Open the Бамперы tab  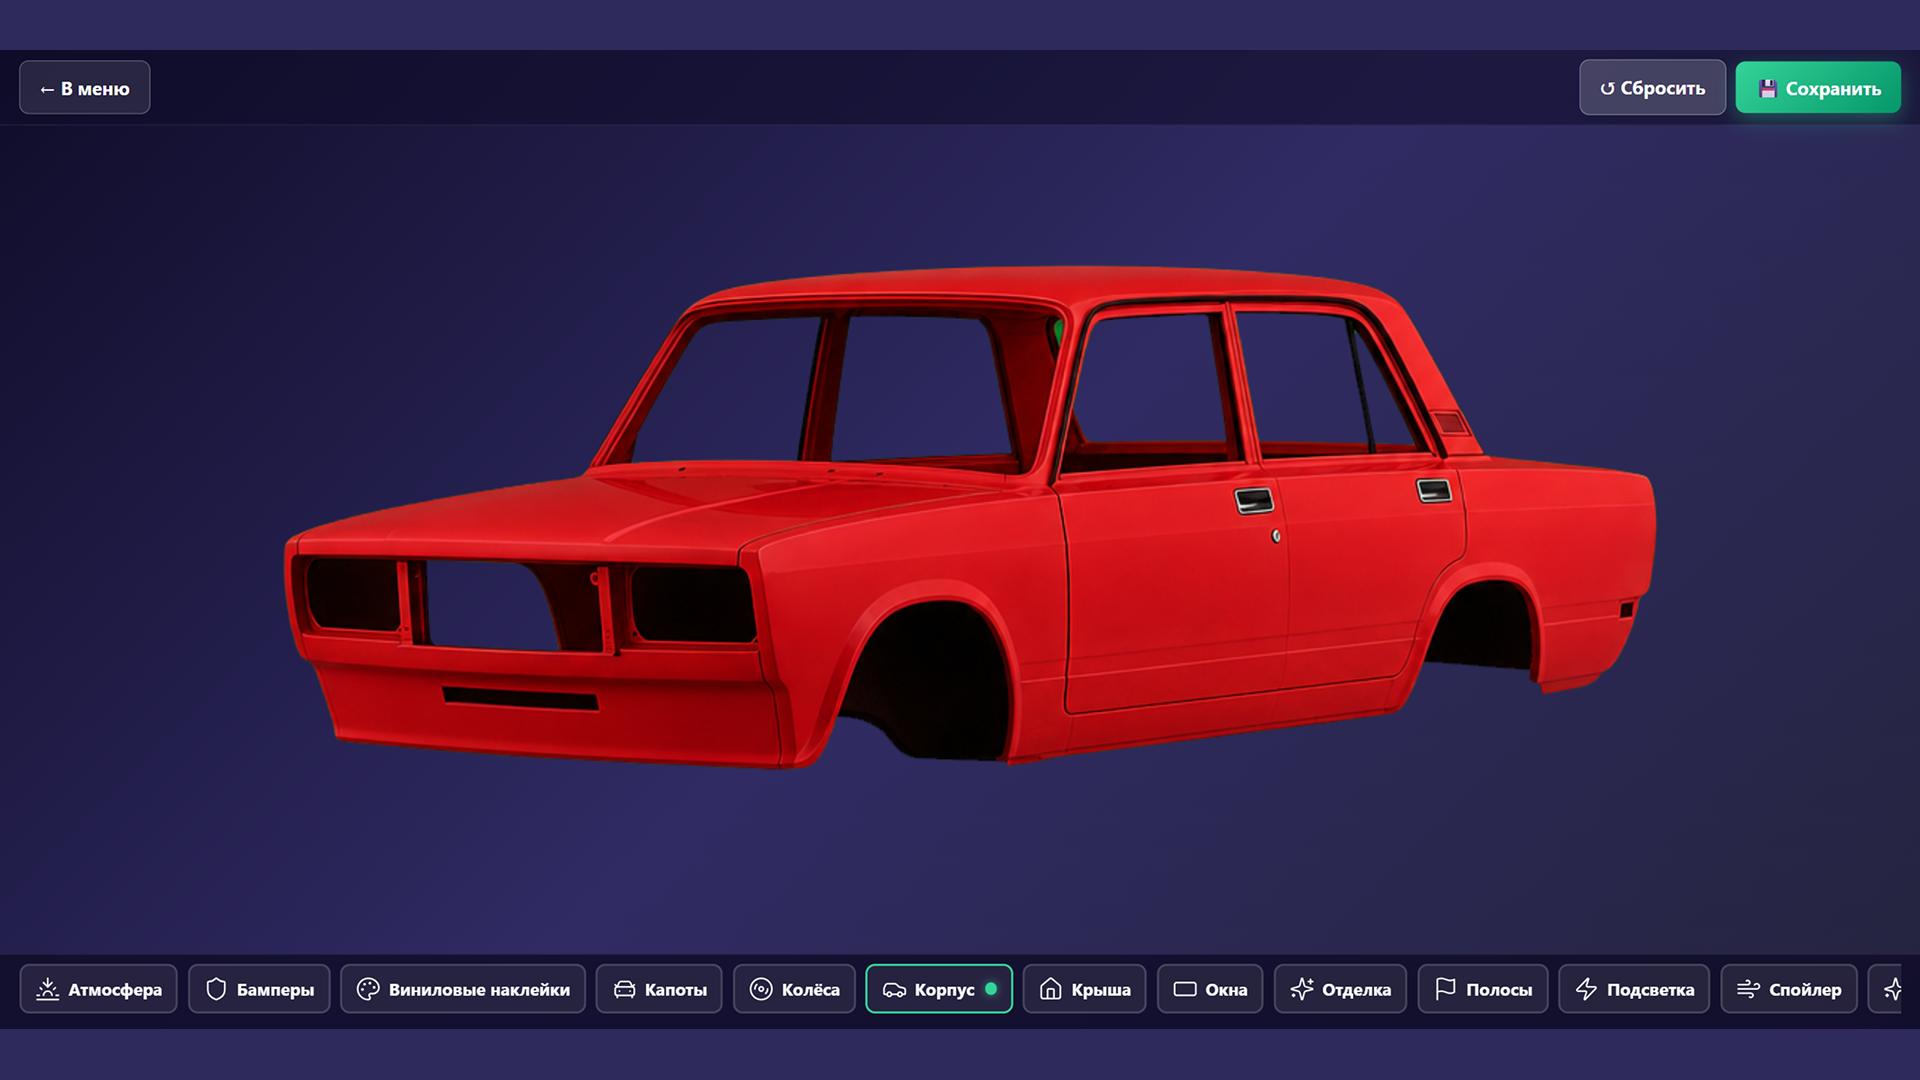(259, 989)
